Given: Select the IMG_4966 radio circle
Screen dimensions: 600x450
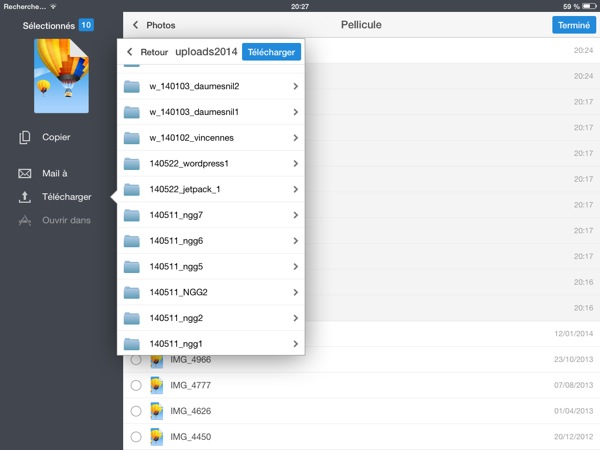Looking at the screenshot, I should [x=136, y=360].
